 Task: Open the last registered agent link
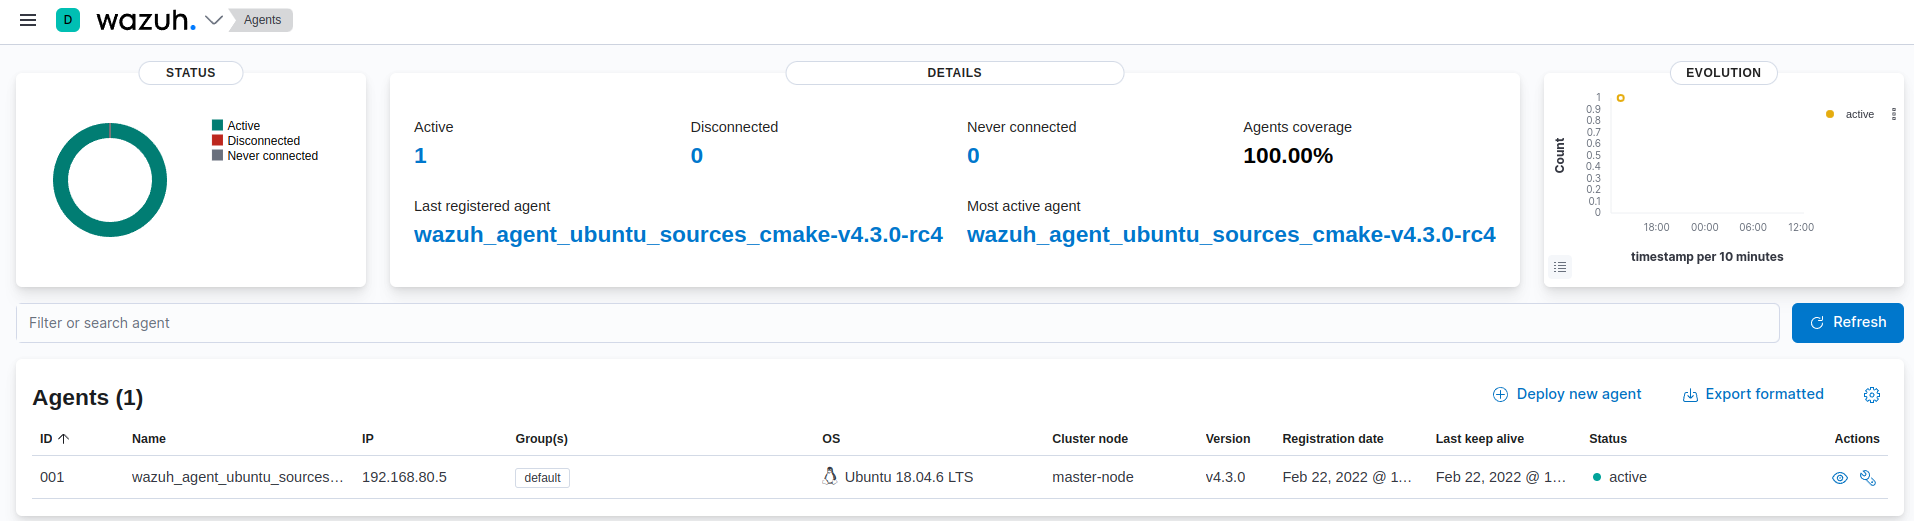tap(678, 235)
